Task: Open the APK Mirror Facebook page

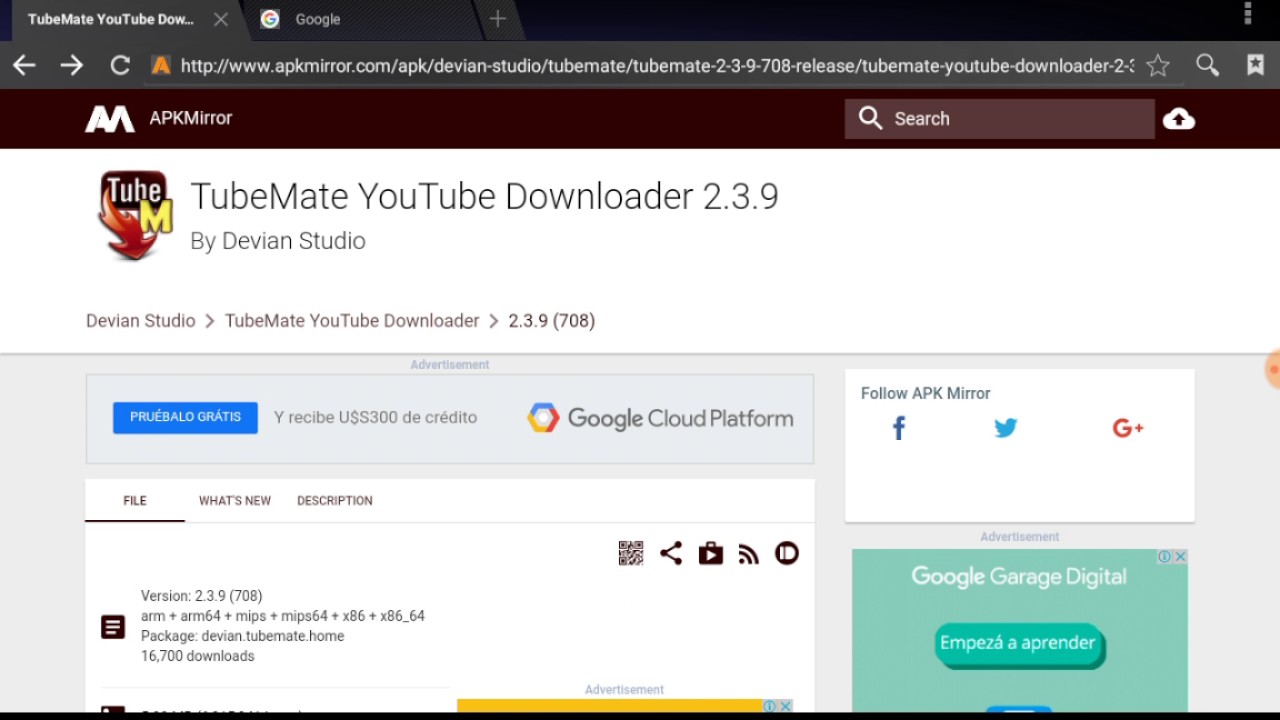Action: click(x=899, y=428)
